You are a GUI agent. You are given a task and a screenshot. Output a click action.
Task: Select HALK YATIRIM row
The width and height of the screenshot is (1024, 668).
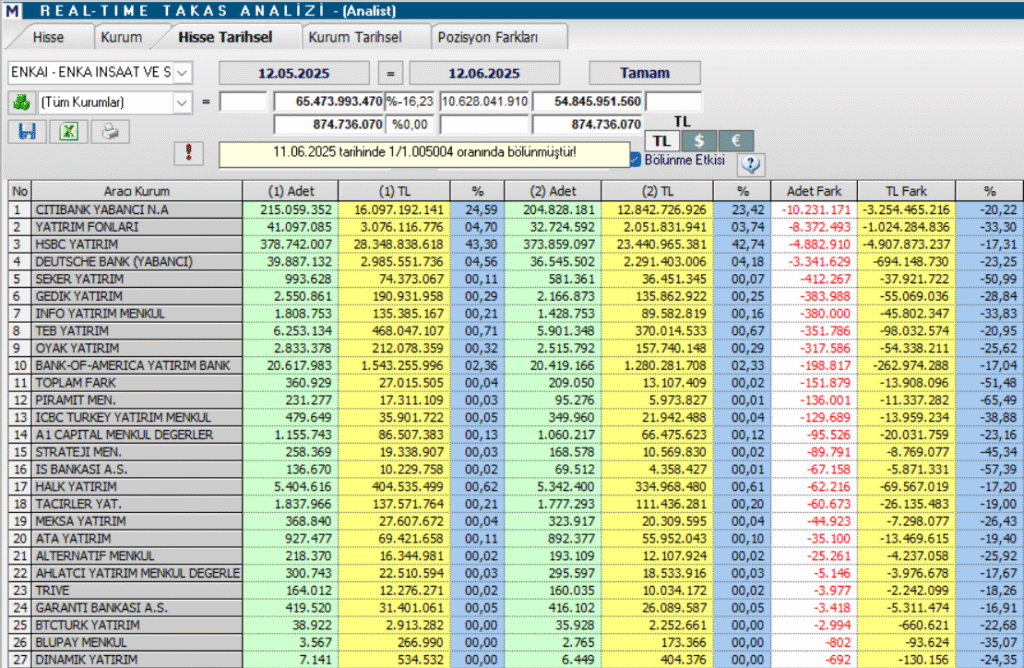[516, 486]
